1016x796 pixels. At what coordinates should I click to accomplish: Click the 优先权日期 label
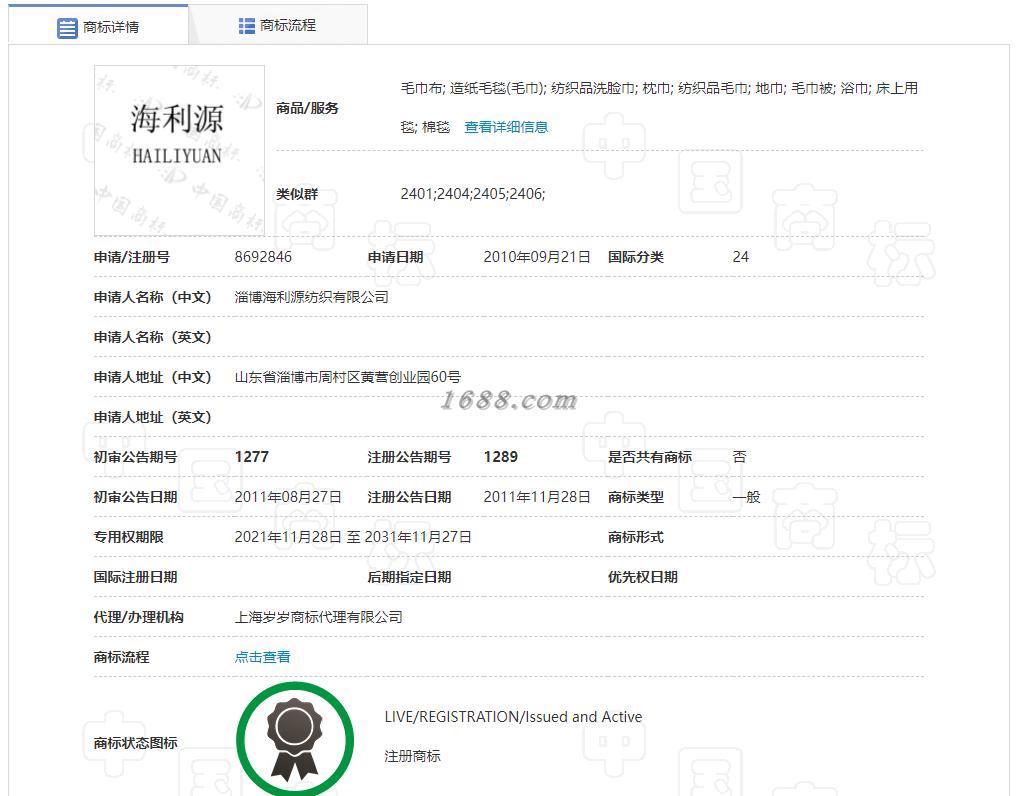click(x=643, y=577)
